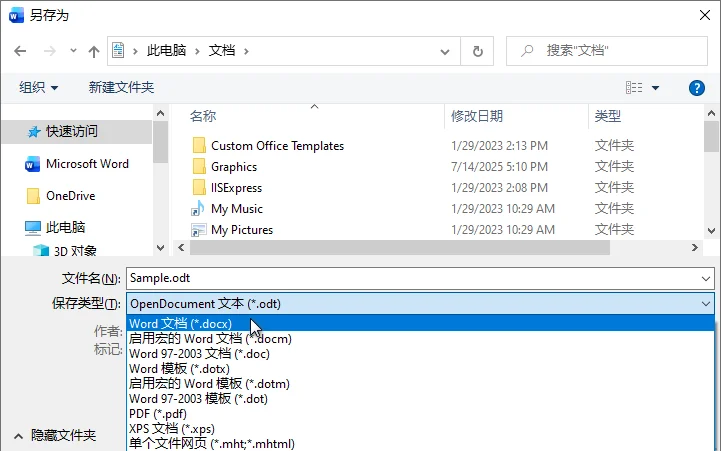Click the Forward navigation arrow
Screen dimensions: 721x451
(x=49, y=51)
